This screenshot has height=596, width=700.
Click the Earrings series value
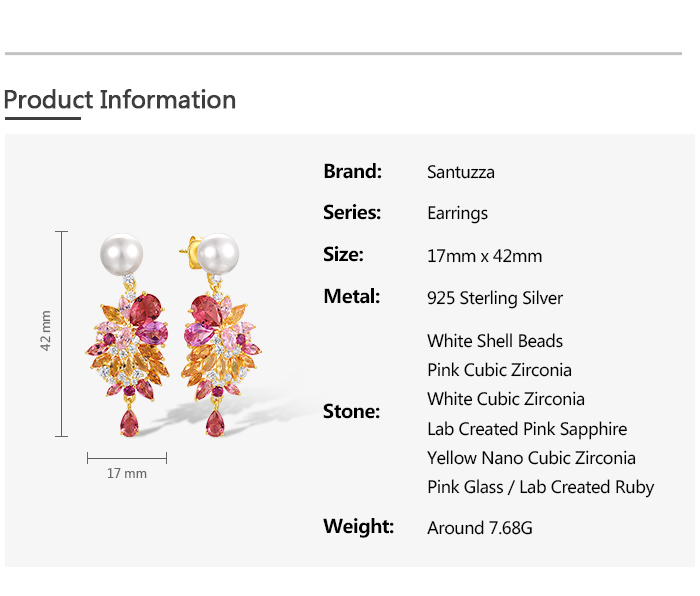[x=457, y=213]
